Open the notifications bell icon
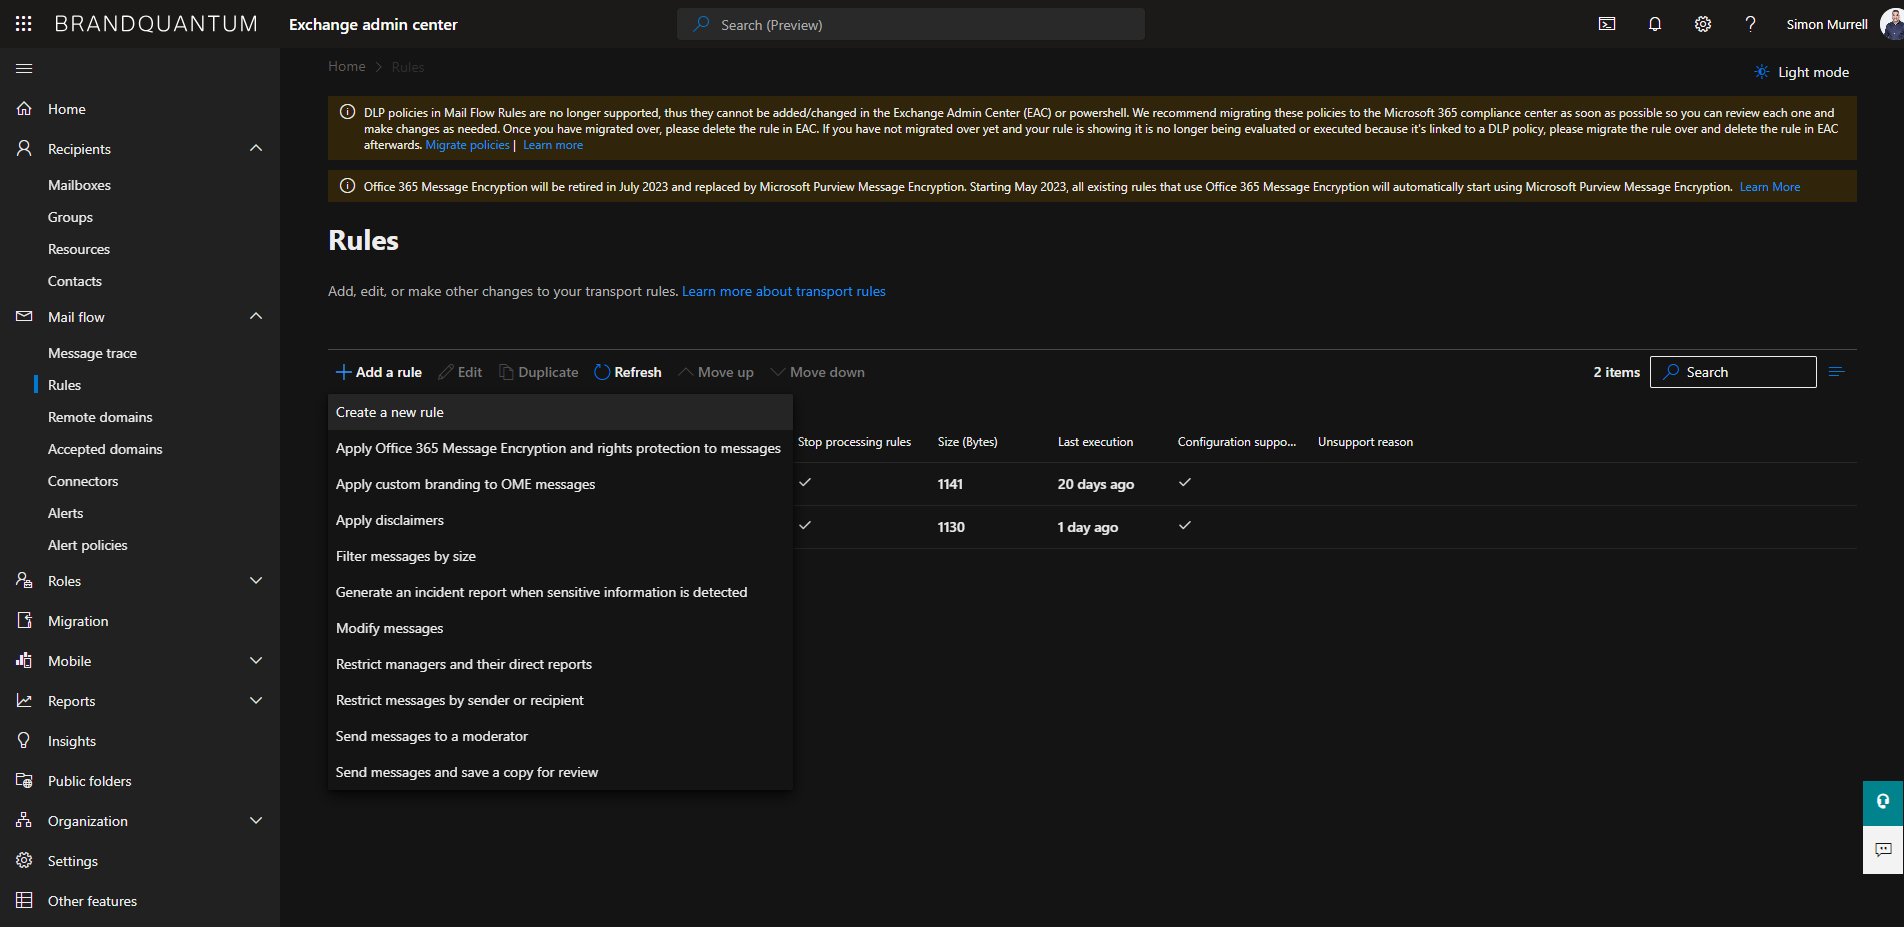Viewport: 1904px width, 927px height. tap(1655, 24)
